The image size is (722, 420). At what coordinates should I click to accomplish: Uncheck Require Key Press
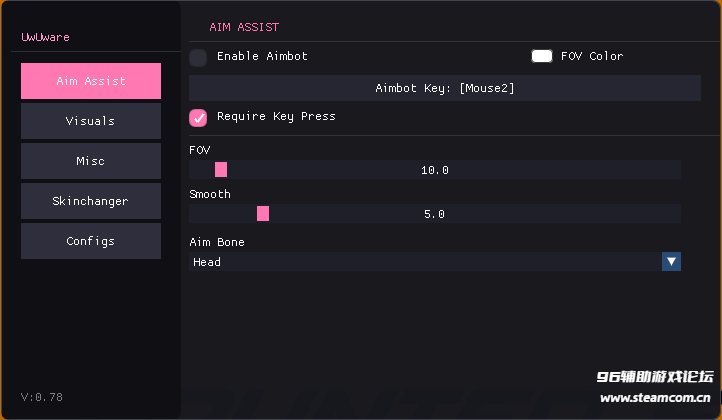coord(198,117)
